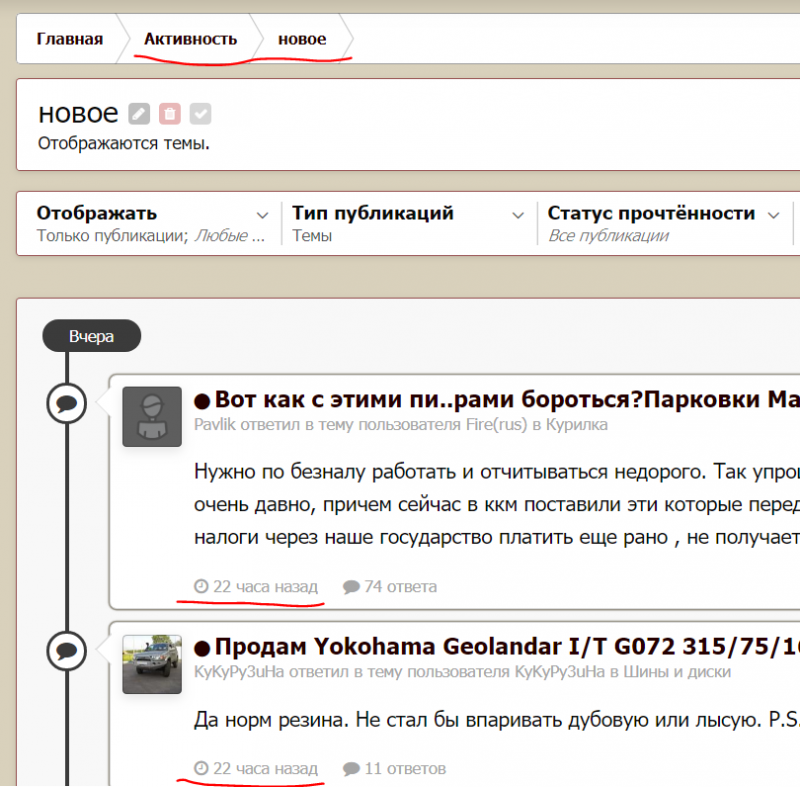Switch to the Главная tab
This screenshot has width=800, height=787.
(x=69, y=39)
